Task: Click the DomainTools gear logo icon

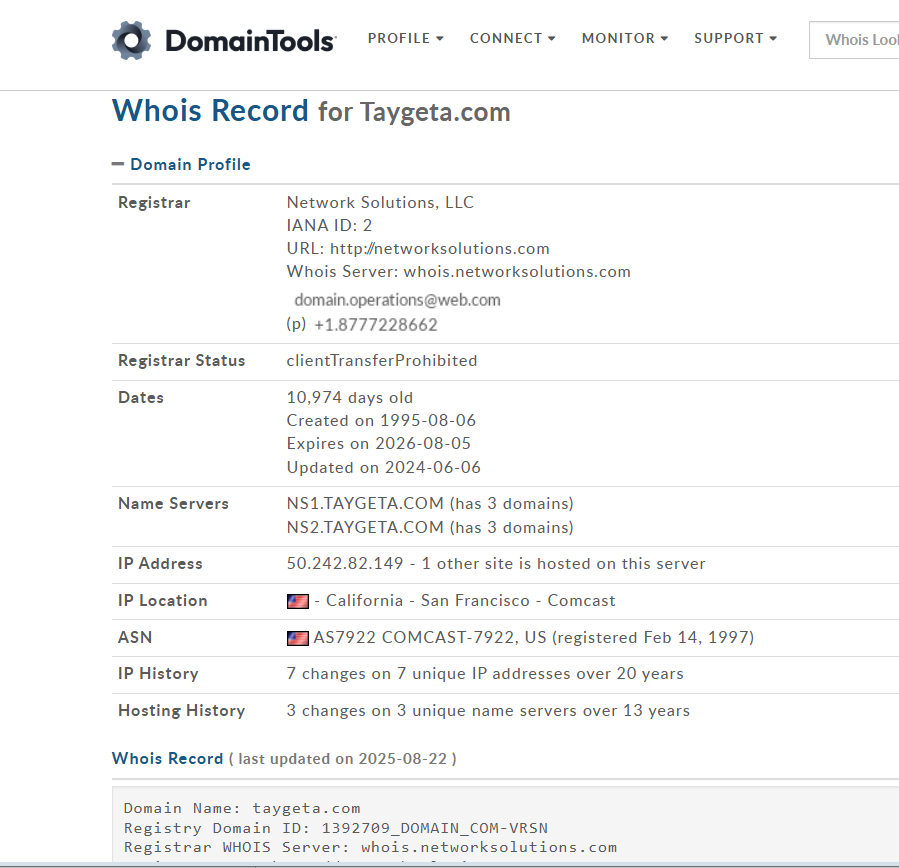Action: (x=132, y=40)
